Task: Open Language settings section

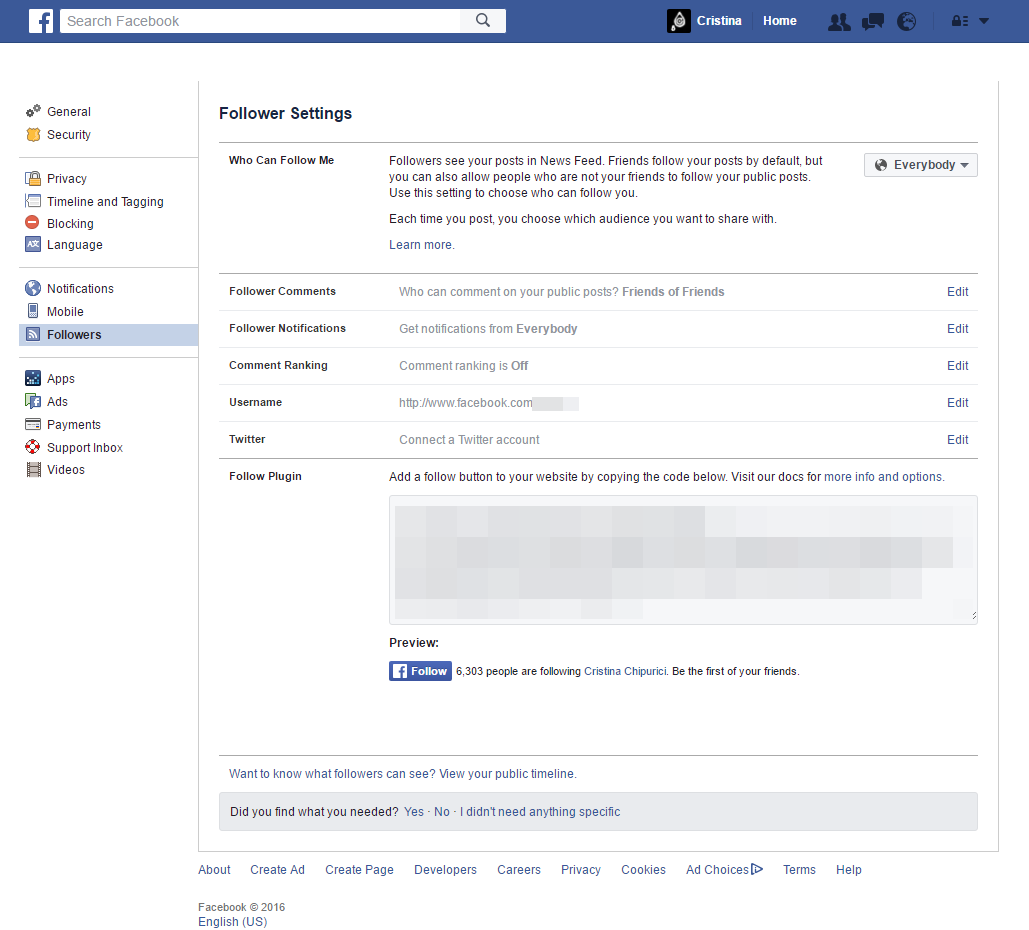Action: click(75, 245)
